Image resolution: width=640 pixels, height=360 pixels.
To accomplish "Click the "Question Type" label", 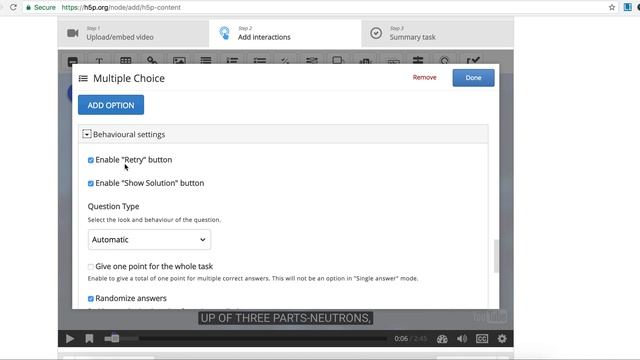I will (x=113, y=206).
